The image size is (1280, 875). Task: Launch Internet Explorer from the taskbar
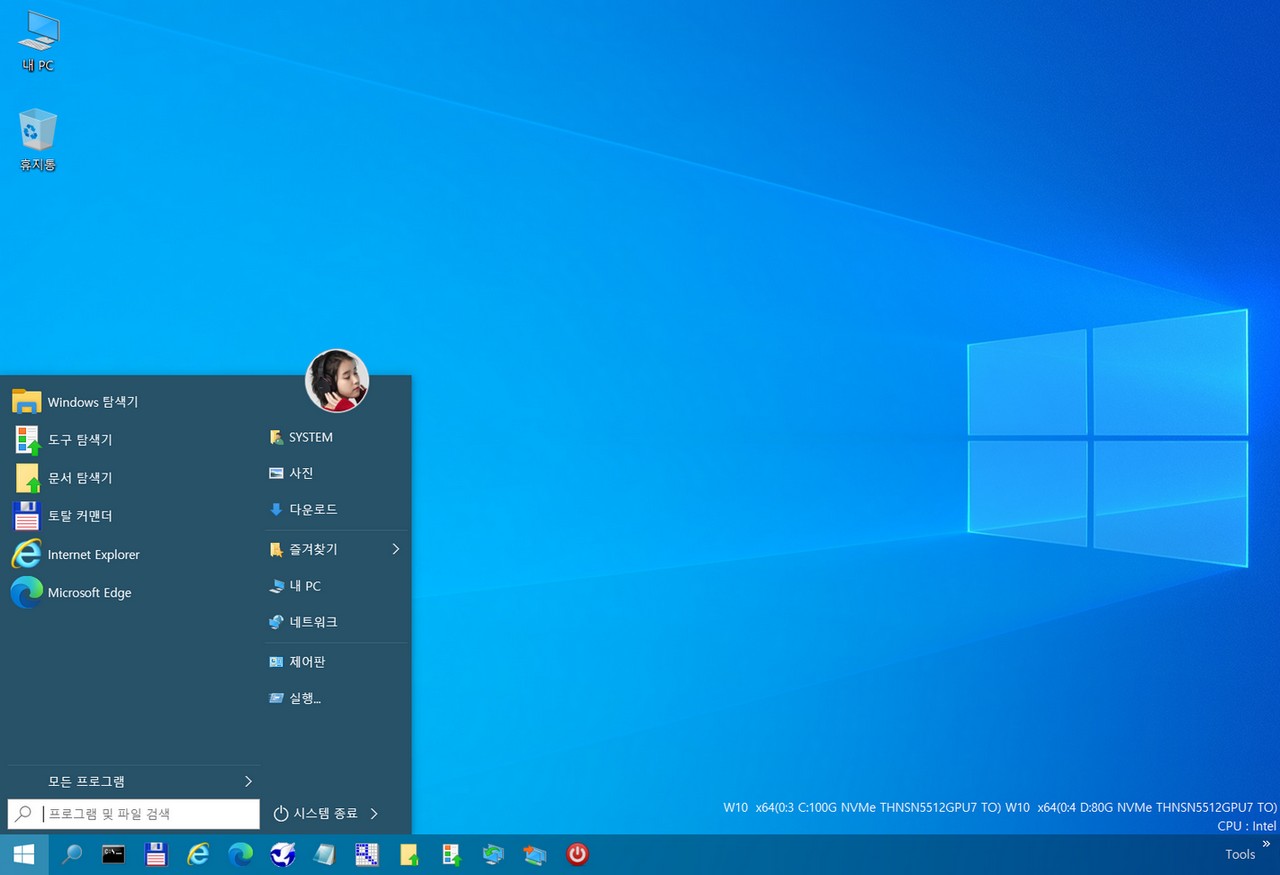[199, 854]
